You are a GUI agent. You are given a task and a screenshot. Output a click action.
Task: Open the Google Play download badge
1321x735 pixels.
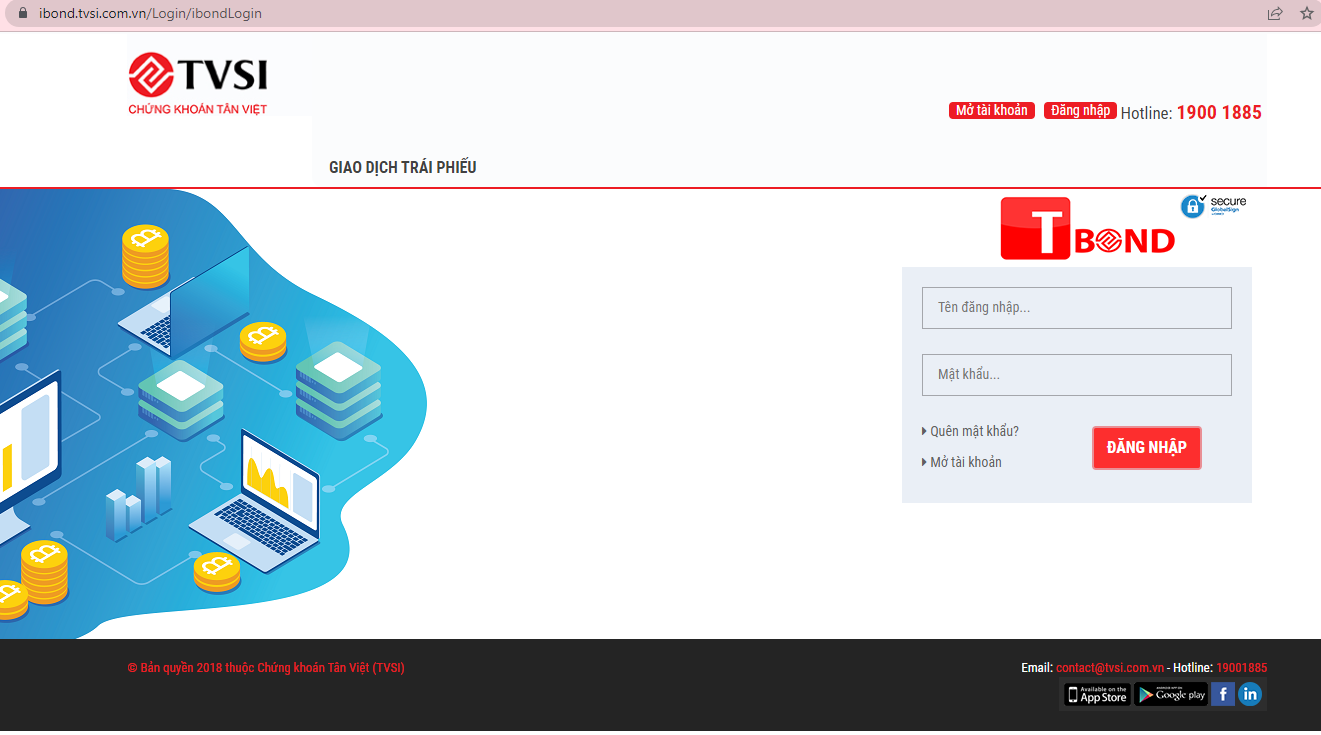1170,695
